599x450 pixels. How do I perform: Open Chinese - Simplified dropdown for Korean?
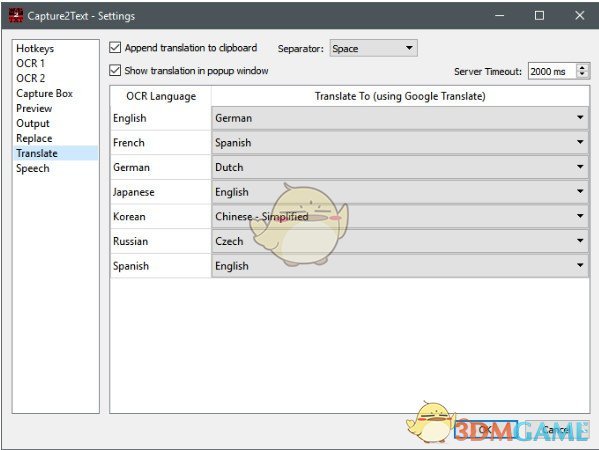click(400, 217)
